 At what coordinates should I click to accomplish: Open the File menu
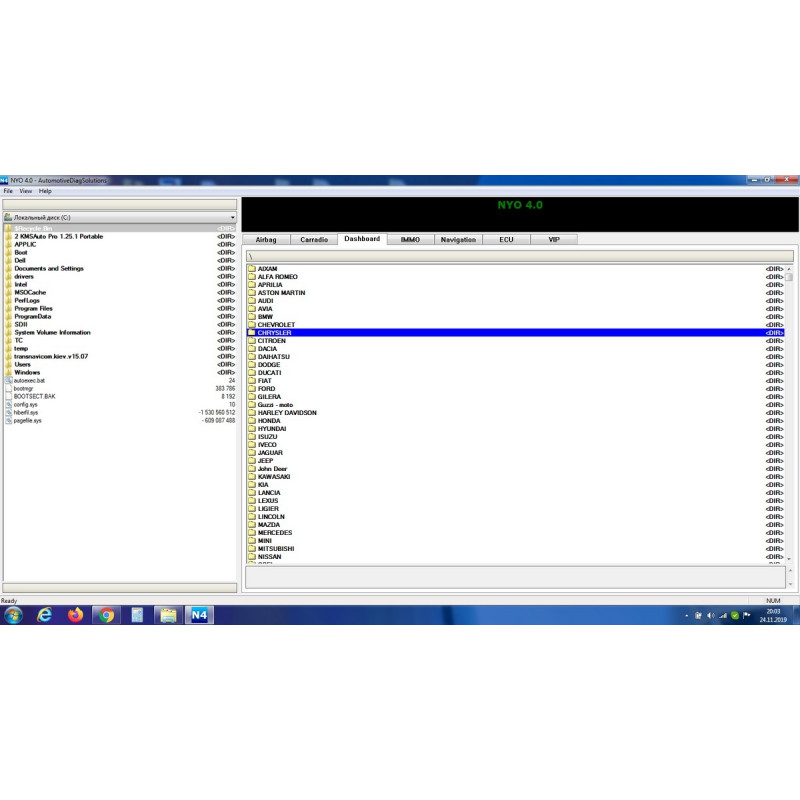(8, 191)
